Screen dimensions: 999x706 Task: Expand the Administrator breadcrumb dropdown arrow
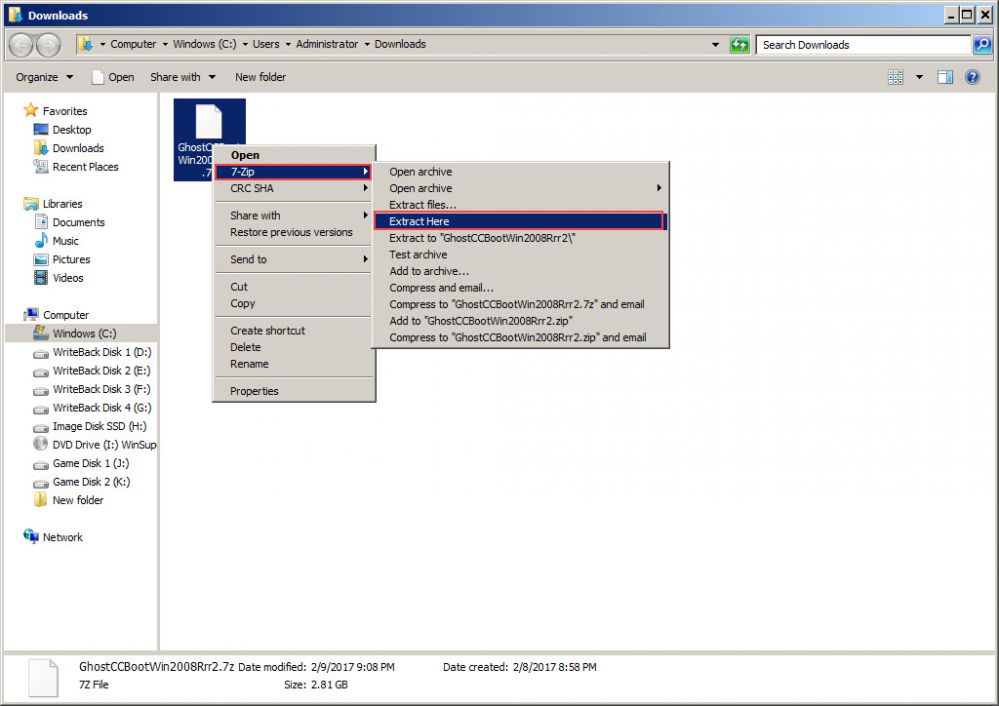[x=367, y=44]
